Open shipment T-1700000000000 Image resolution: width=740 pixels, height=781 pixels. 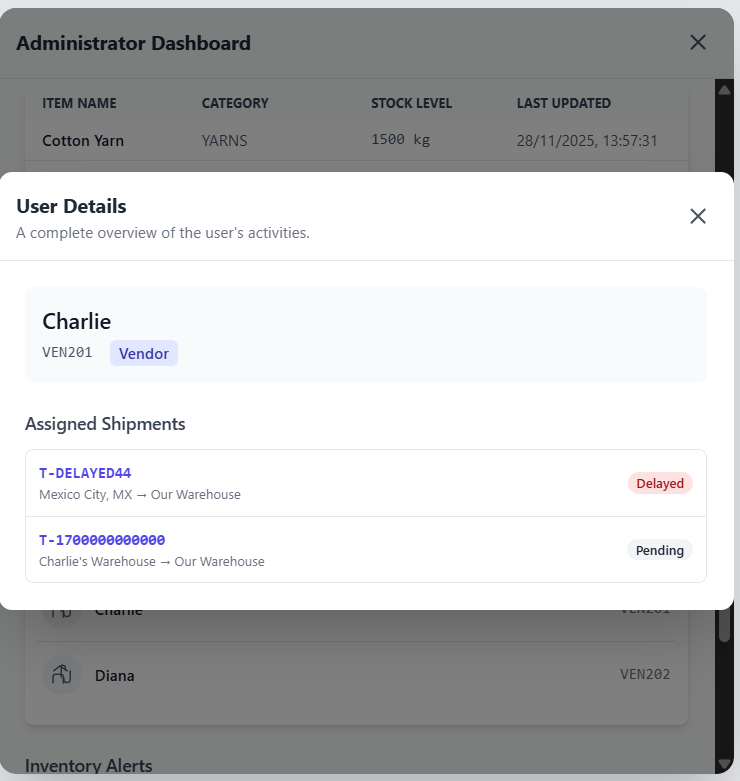point(102,540)
